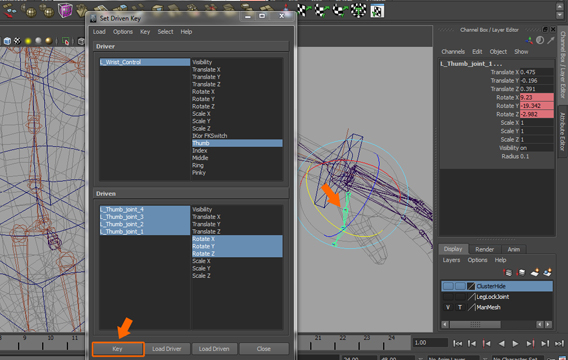Click LegLockJoint layer color swatch
568x360 pixels.
coord(471,297)
